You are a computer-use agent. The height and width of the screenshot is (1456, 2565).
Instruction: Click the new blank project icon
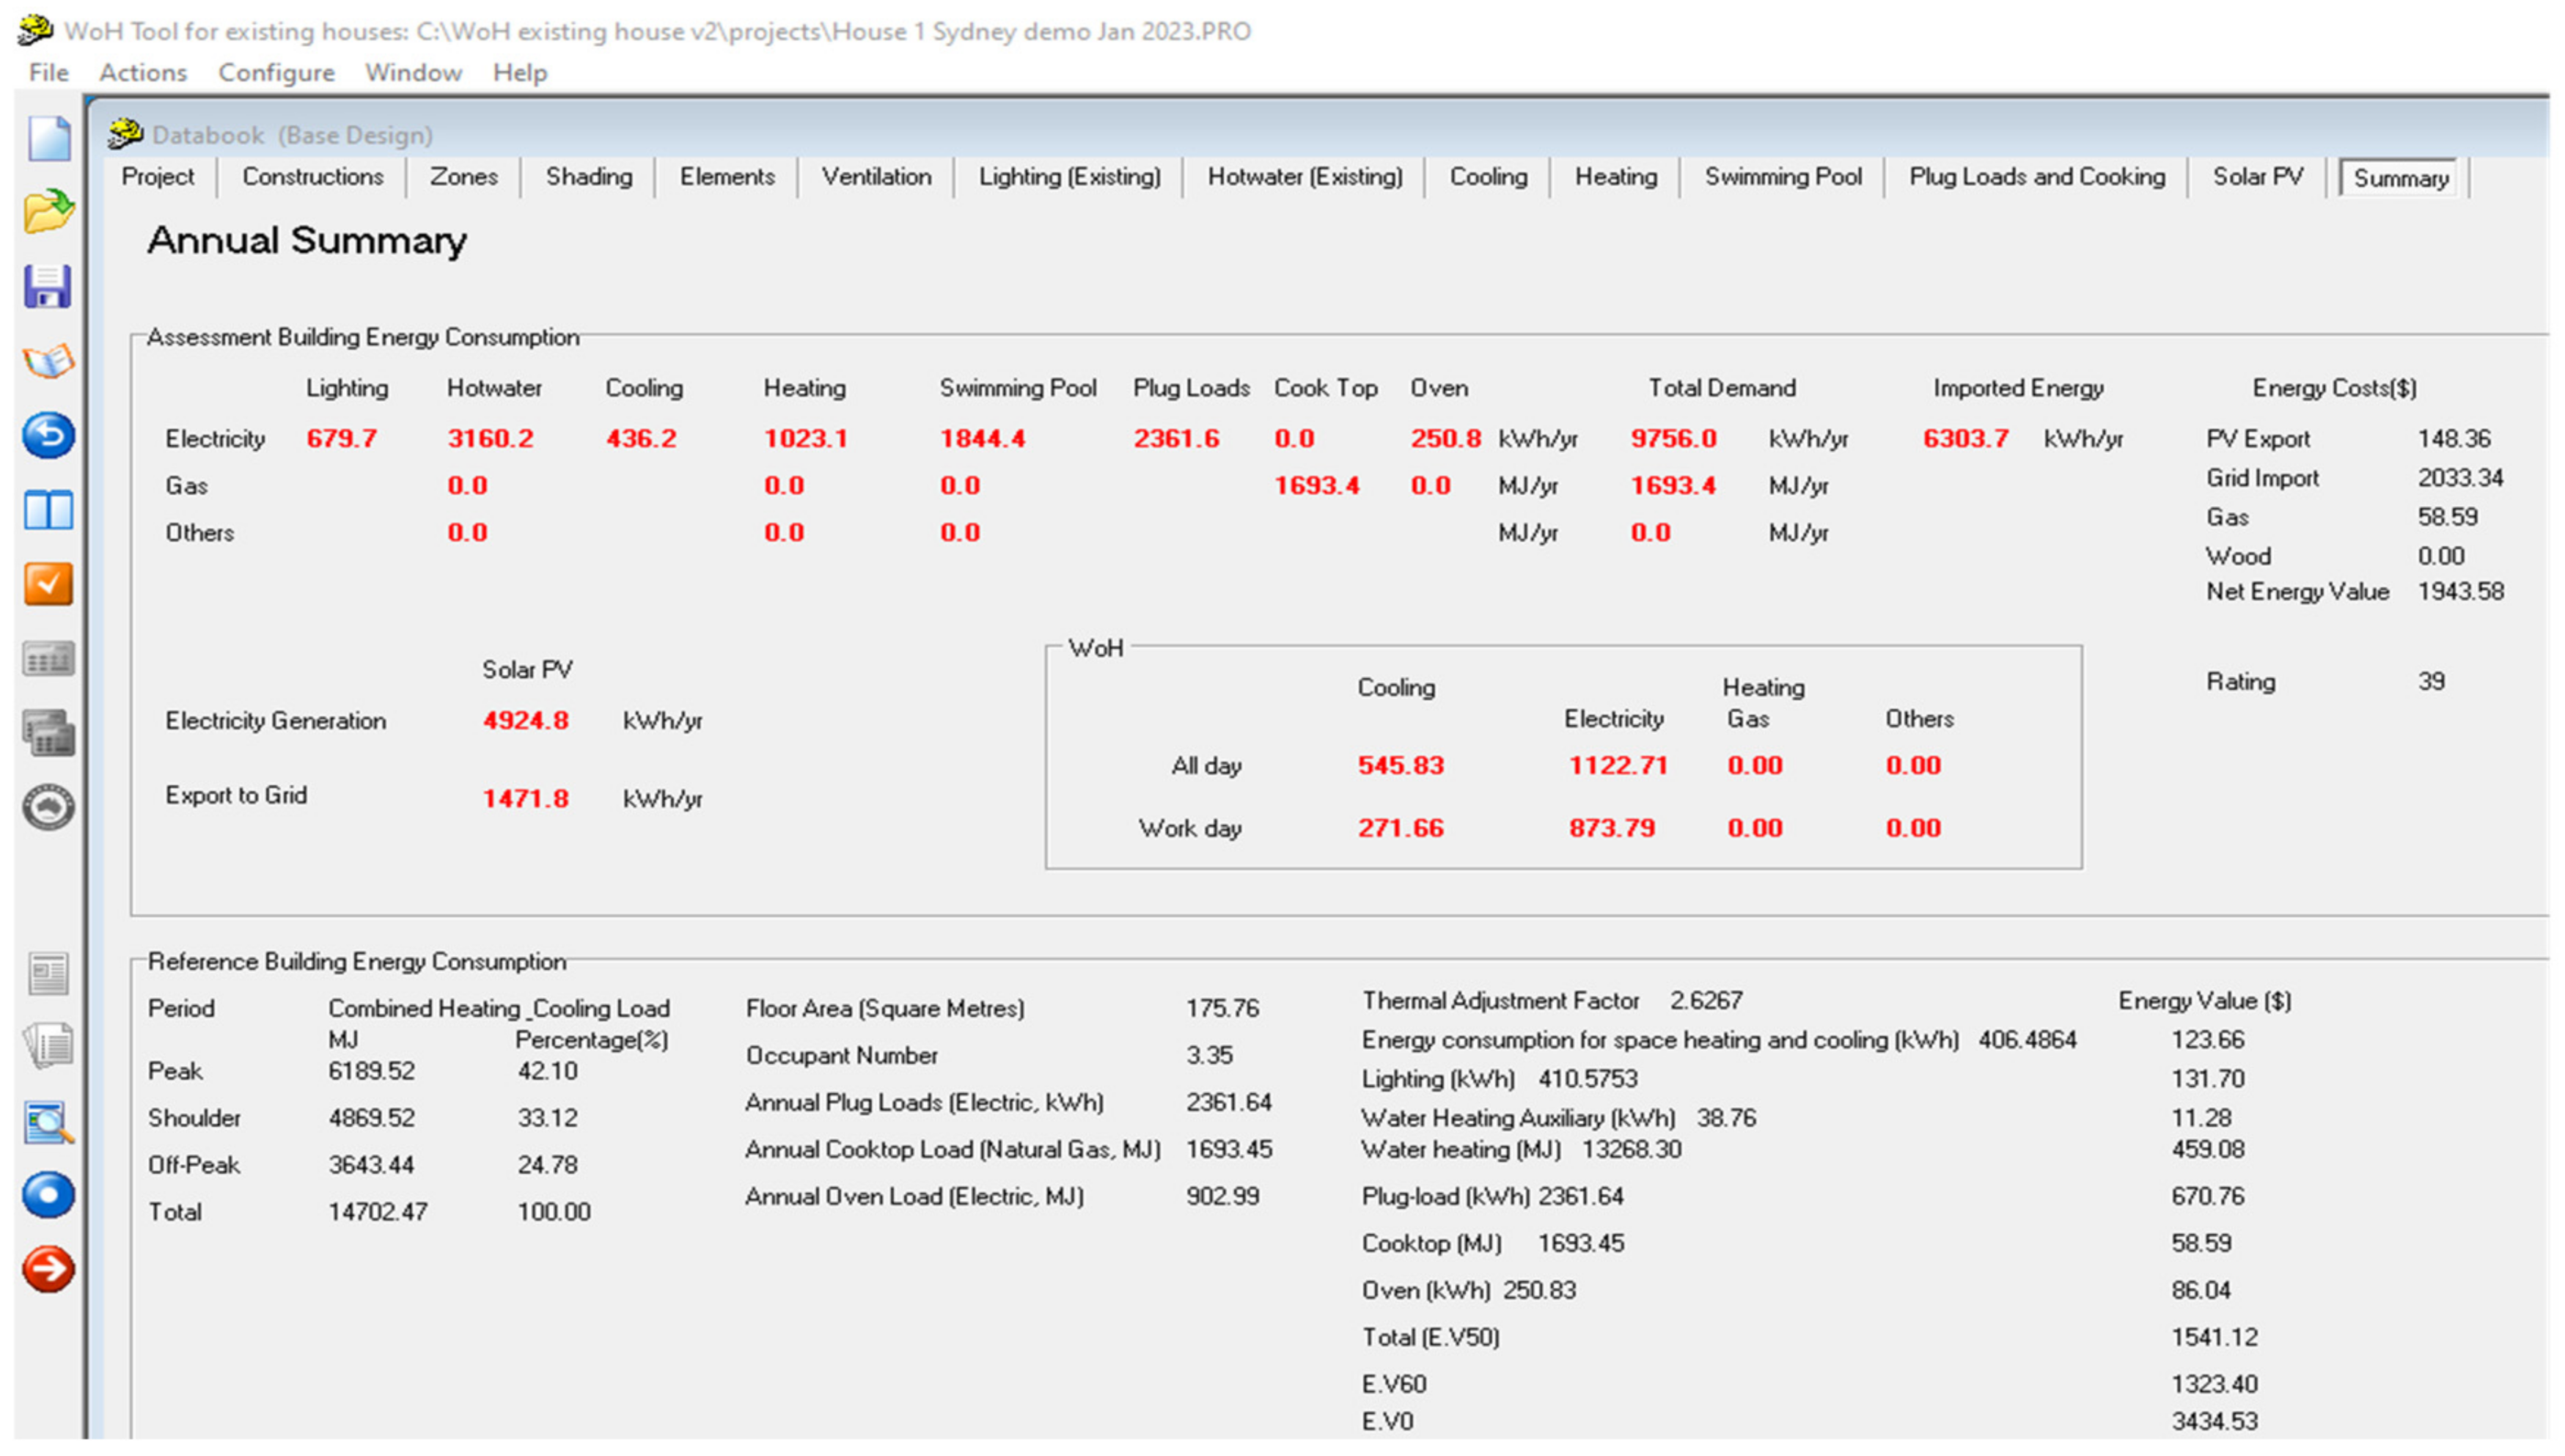point(48,138)
